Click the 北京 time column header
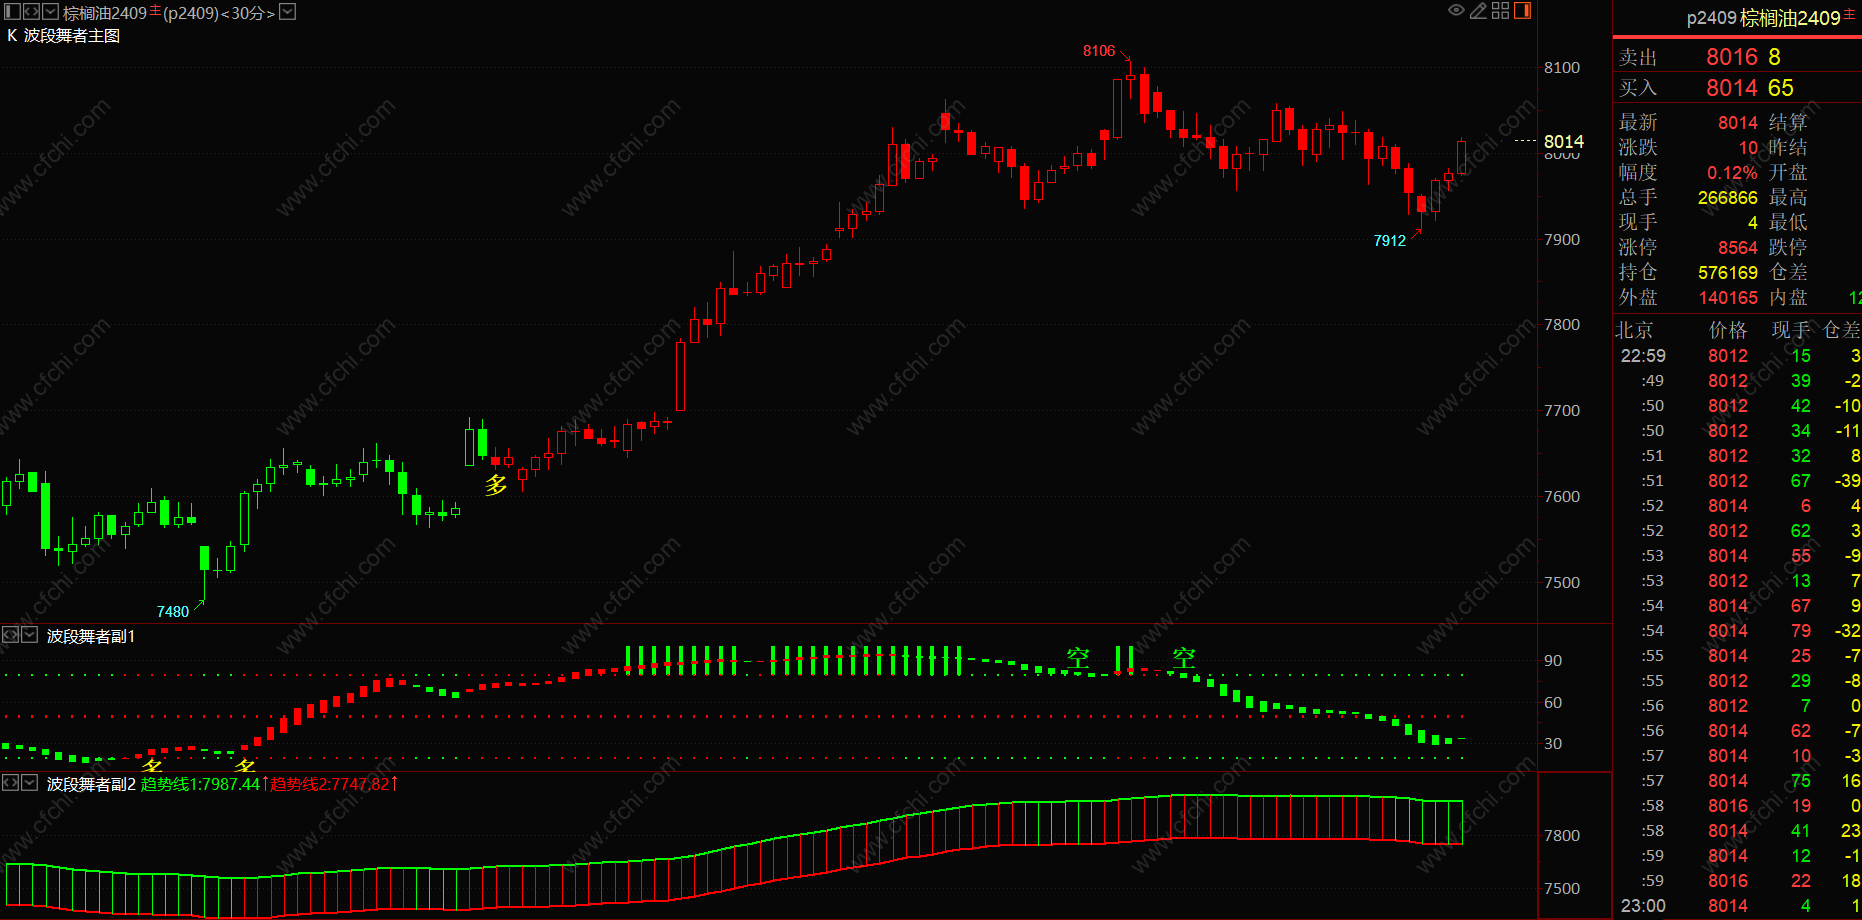This screenshot has height=920, width=1862. [x=1635, y=330]
